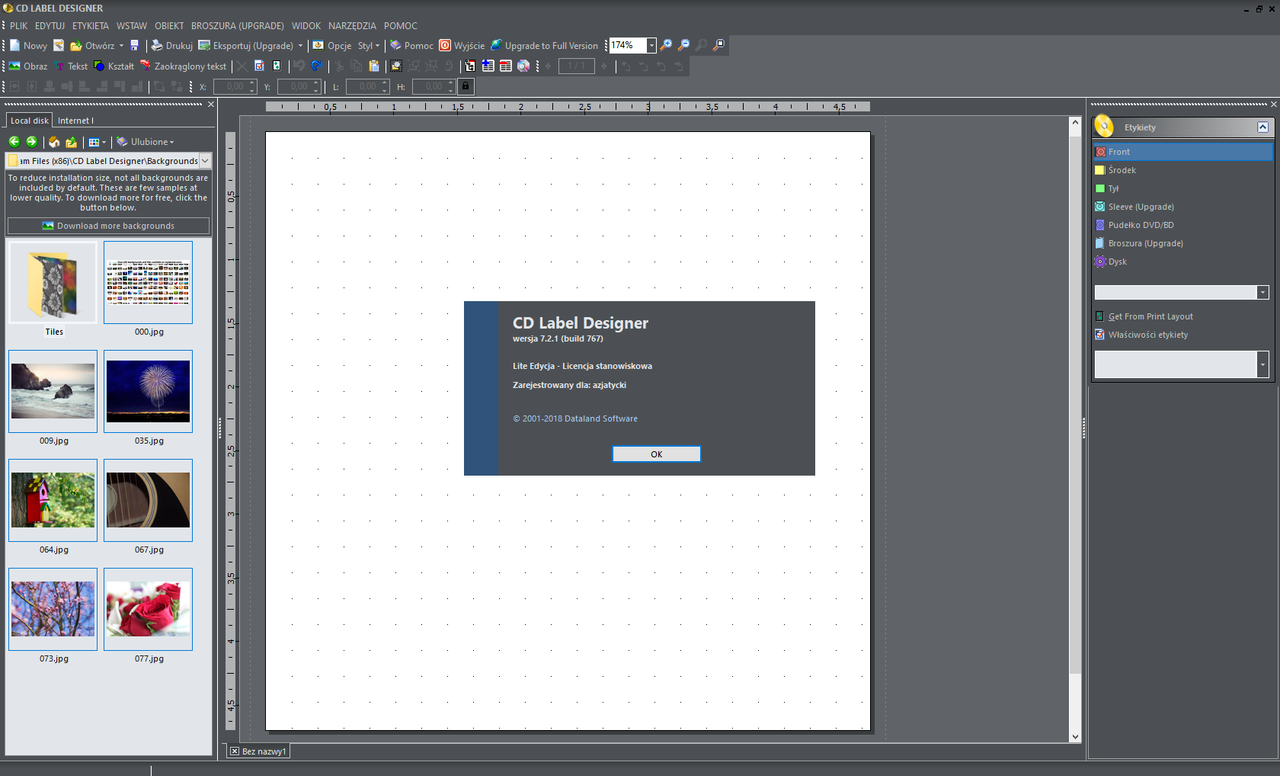
Task: Open the Ulubione favorites dropdown
Action: point(146,142)
